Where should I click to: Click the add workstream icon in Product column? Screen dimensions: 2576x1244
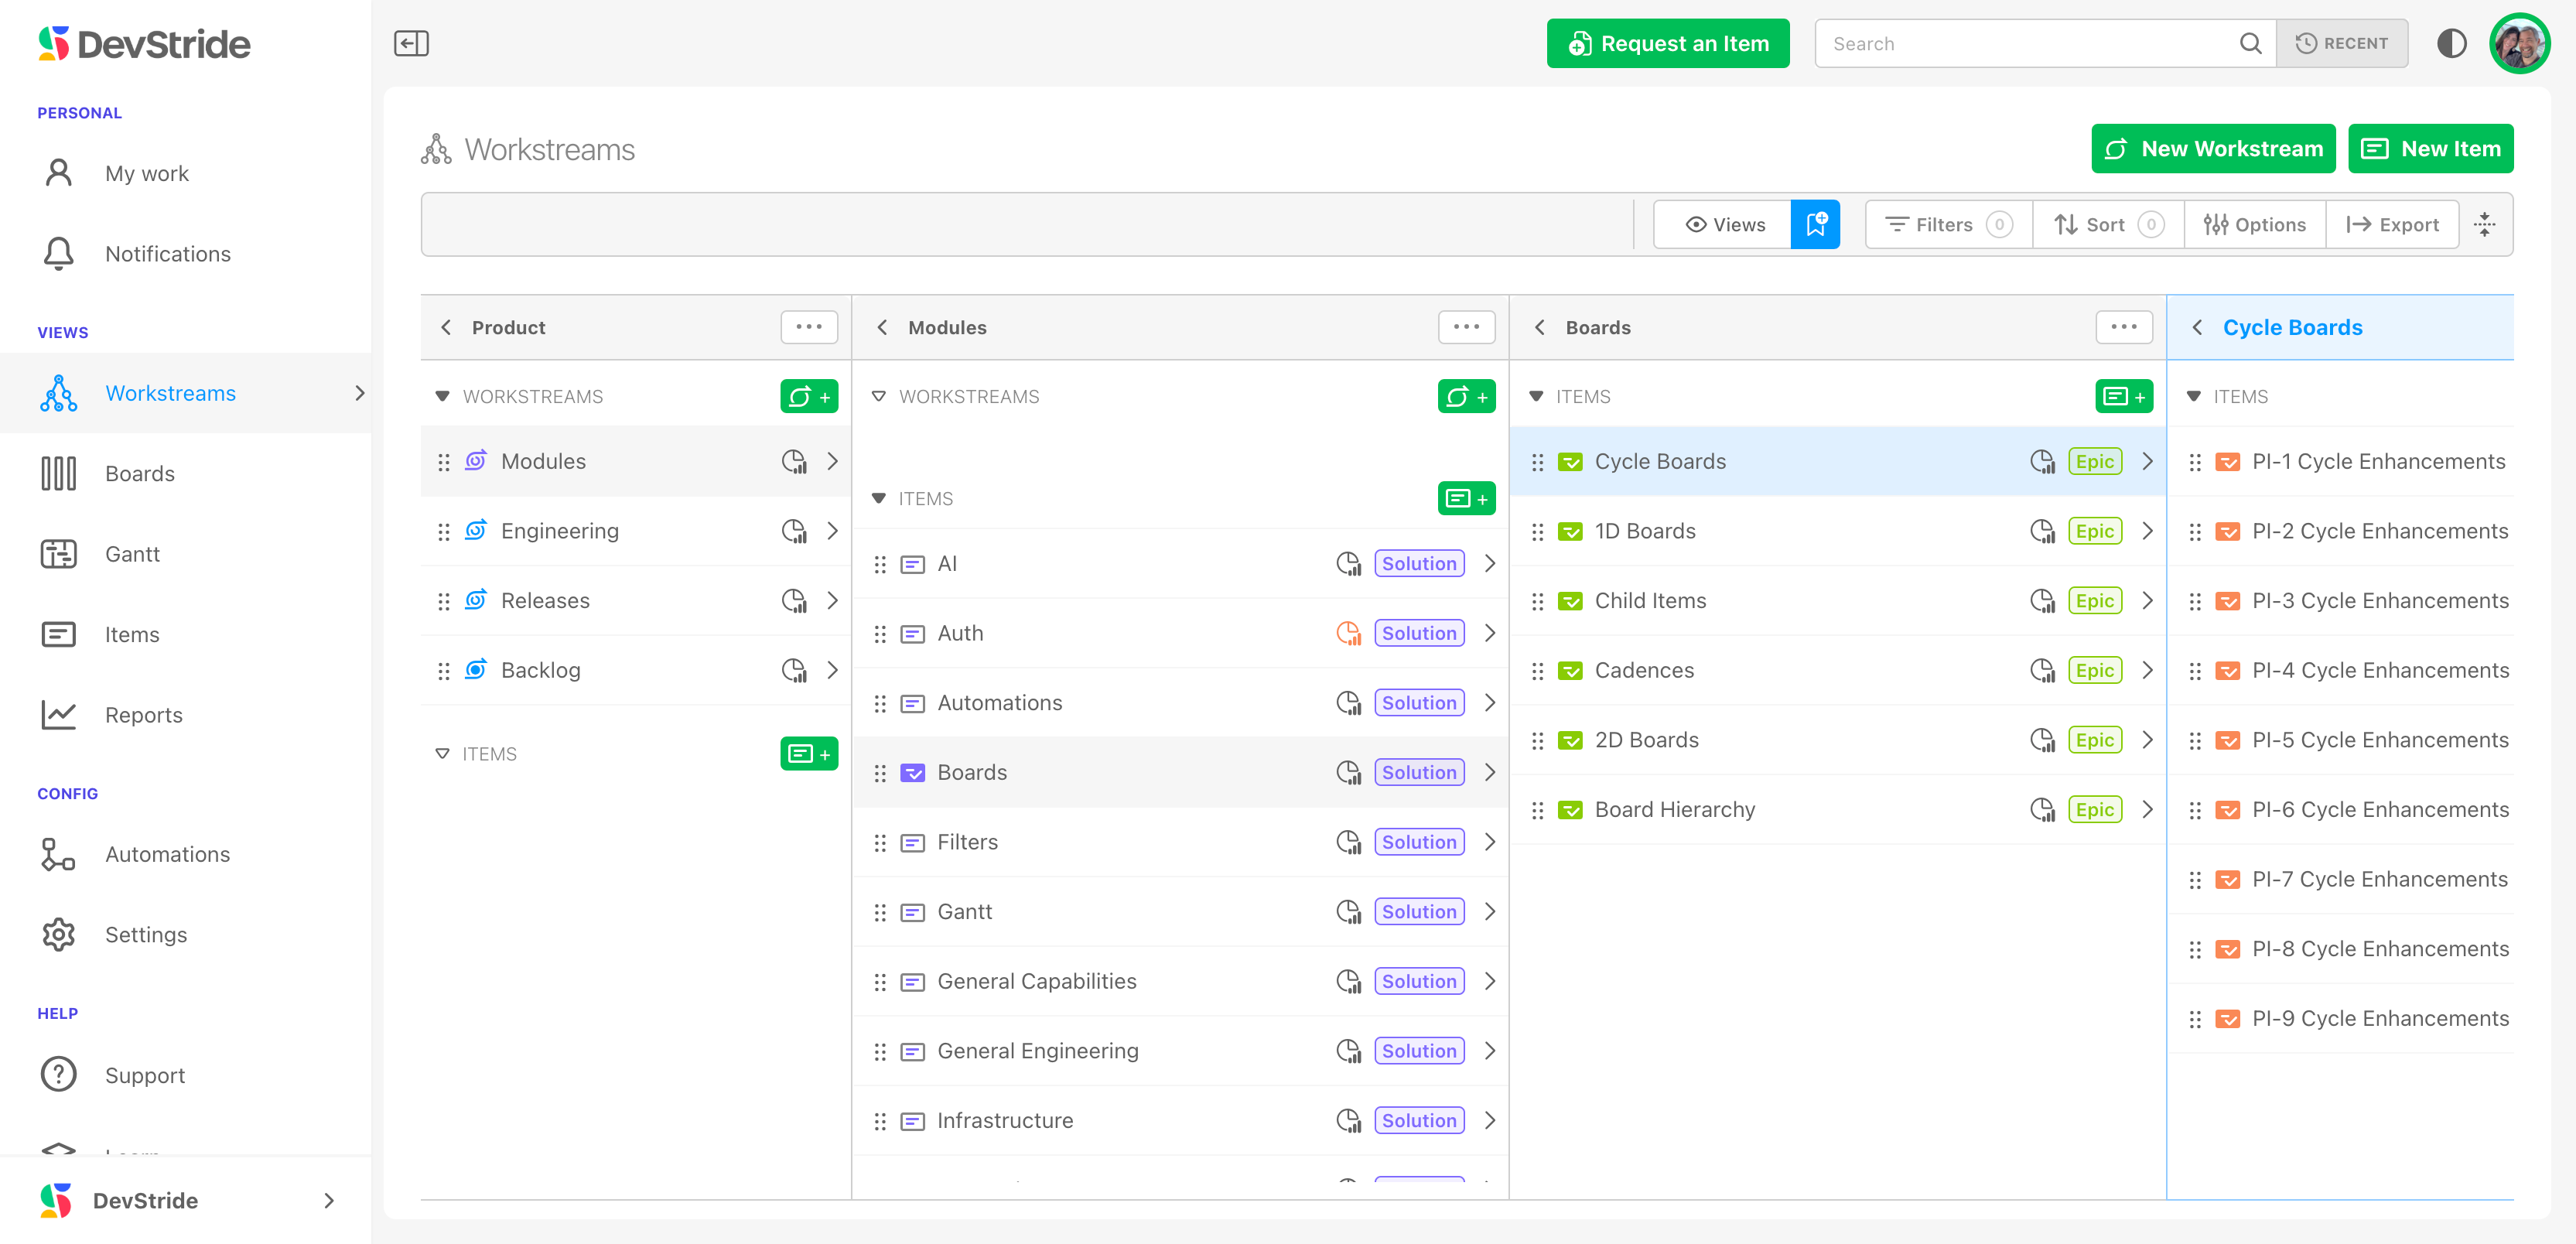click(808, 396)
